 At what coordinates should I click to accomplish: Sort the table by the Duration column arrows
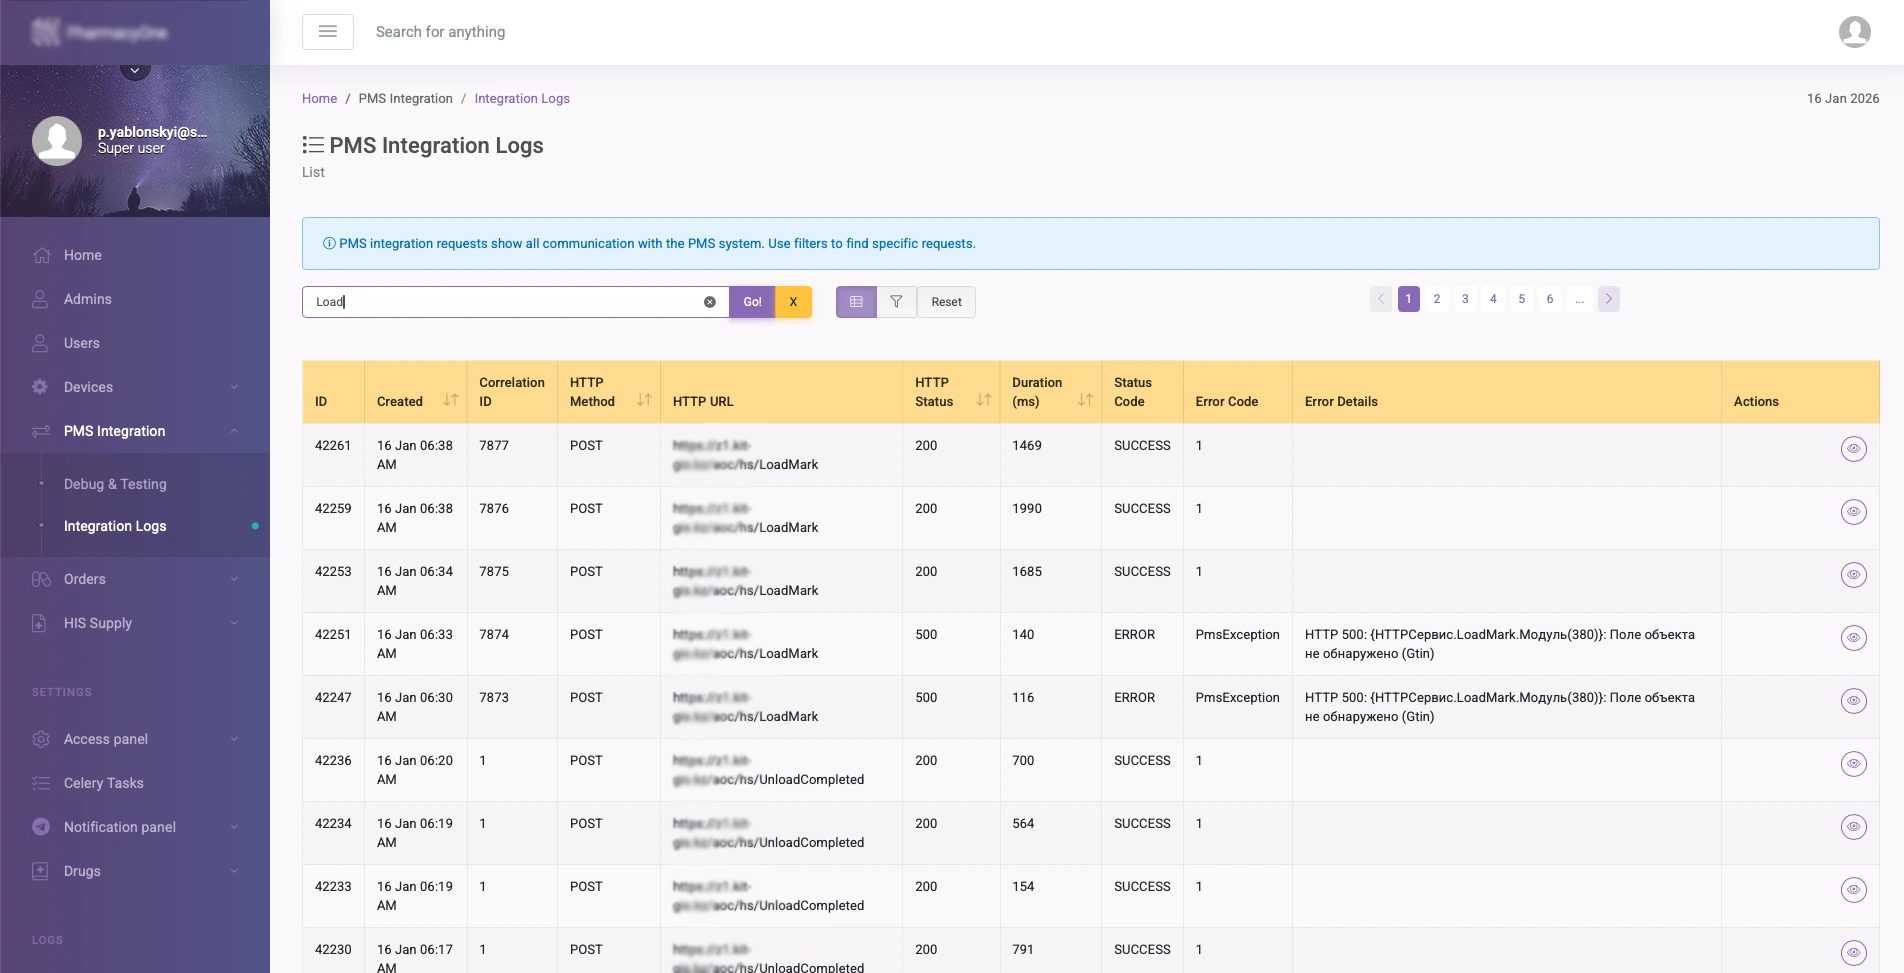pyautogui.click(x=1086, y=398)
